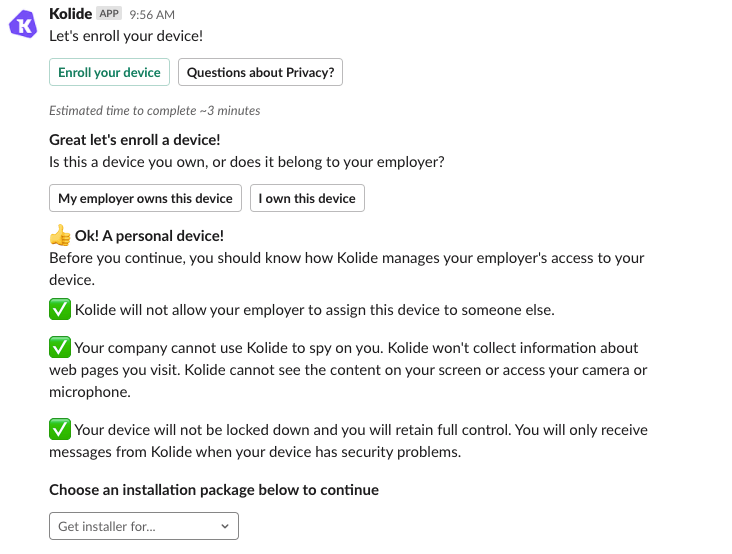This screenshot has height=554, width=732.
Task: Click the Kolide sender name
Action: 70,14
